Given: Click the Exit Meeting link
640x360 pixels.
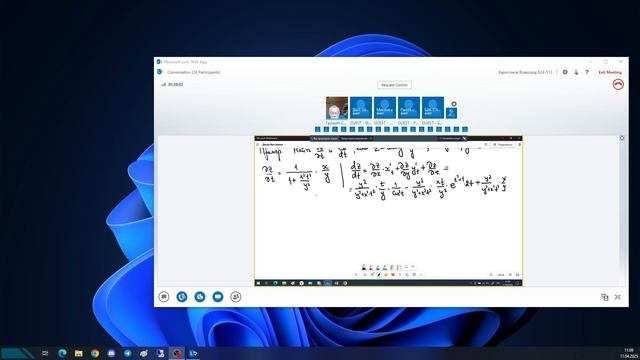Looking at the screenshot, I should [x=610, y=72].
